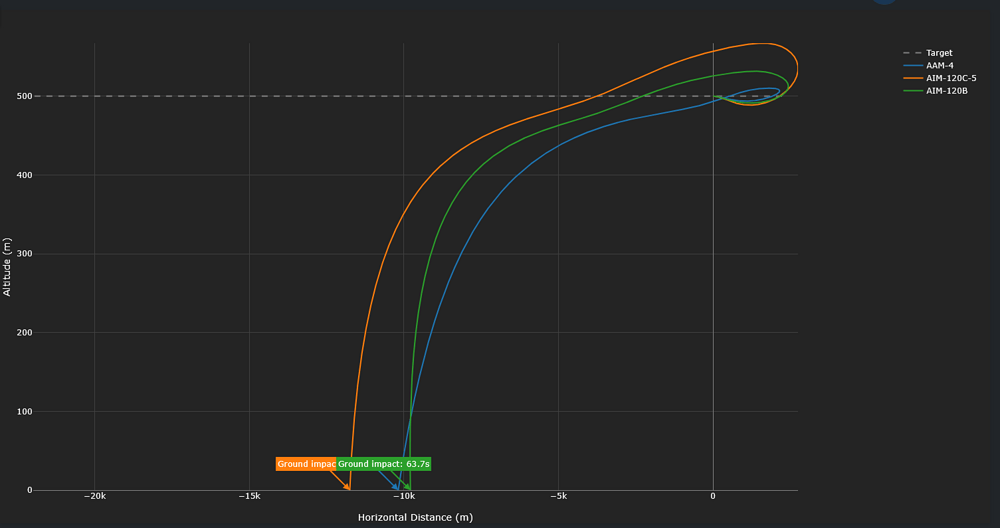
Task: Click the 300 altitude tick label
Action: click(24, 254)
